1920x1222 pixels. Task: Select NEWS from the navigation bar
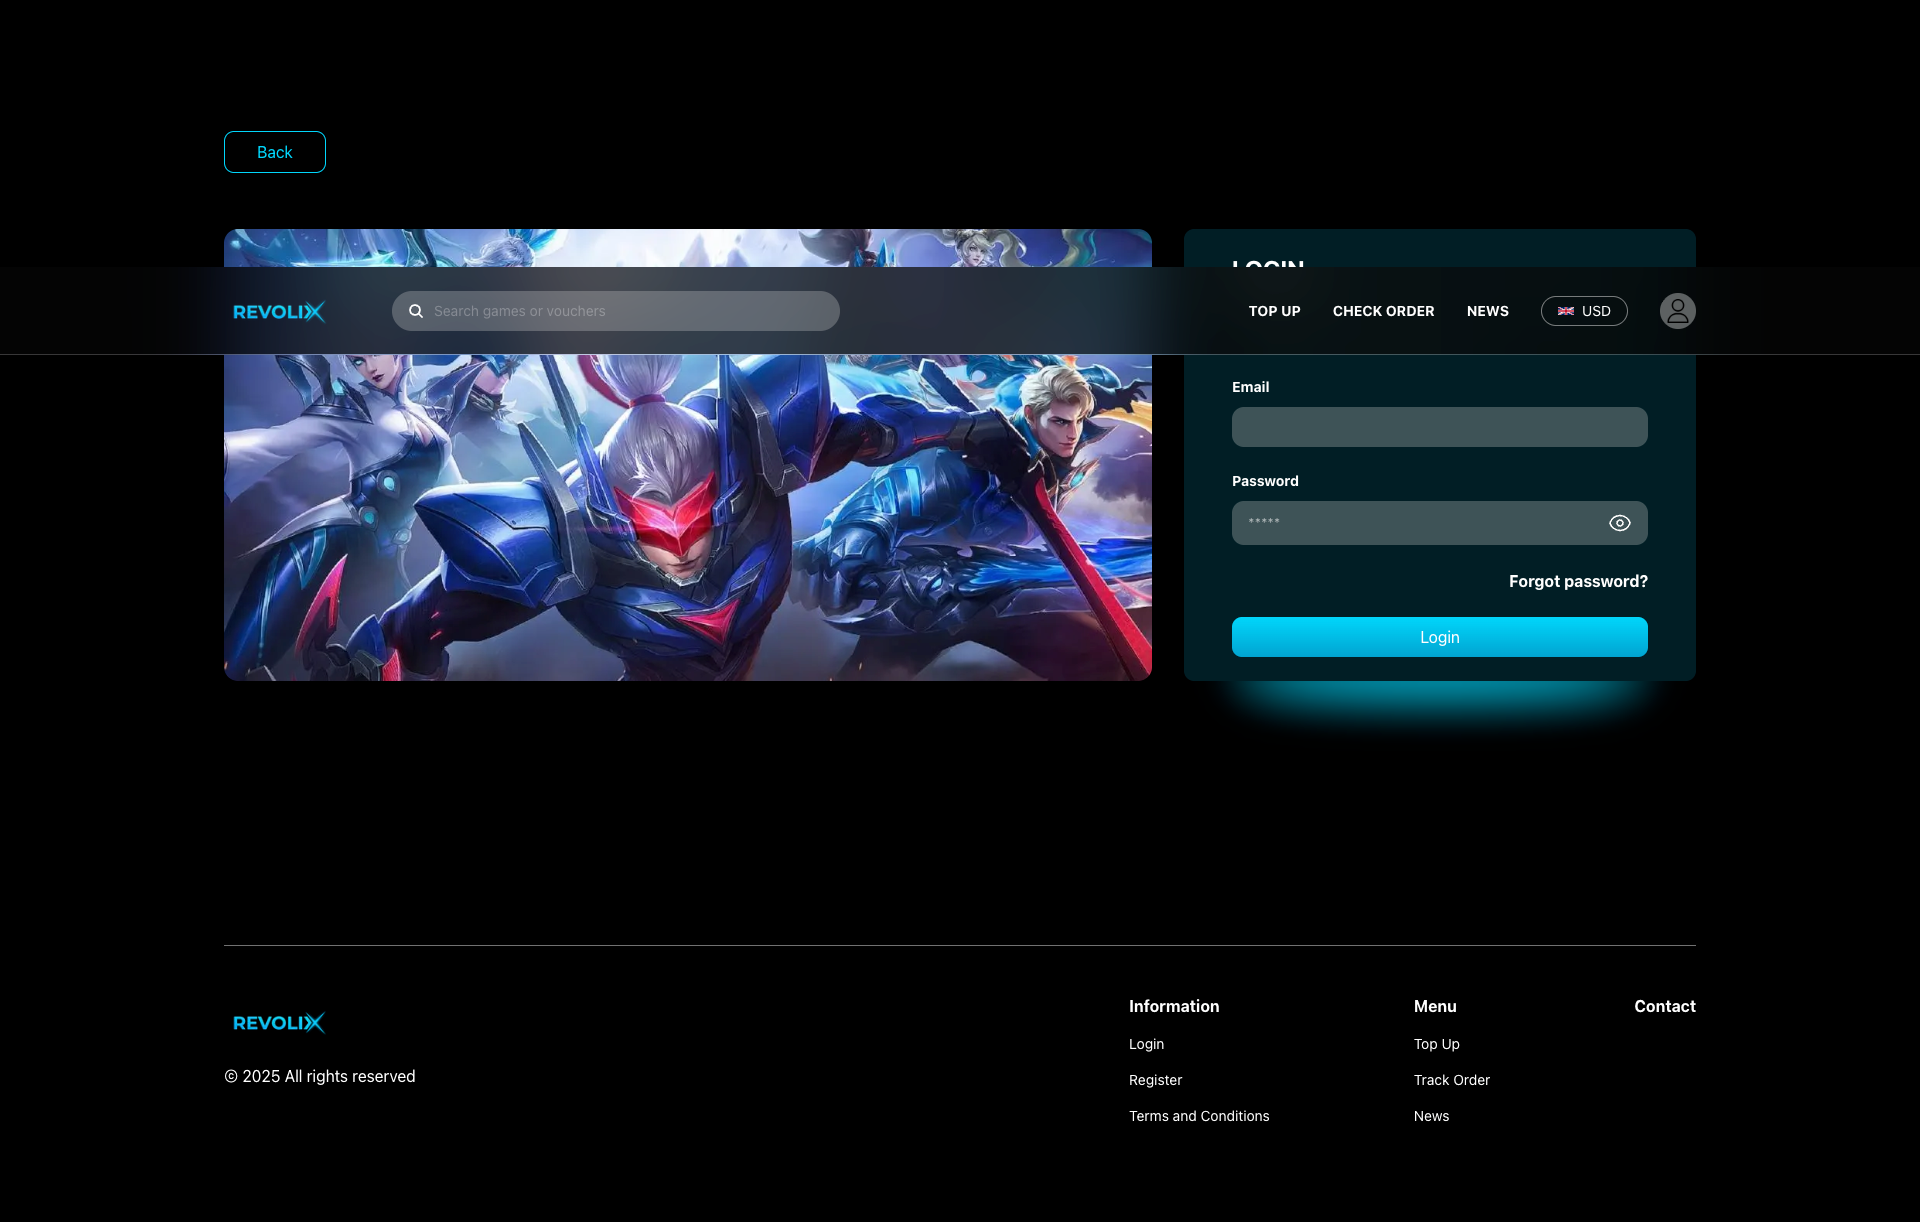point(1487,311)
